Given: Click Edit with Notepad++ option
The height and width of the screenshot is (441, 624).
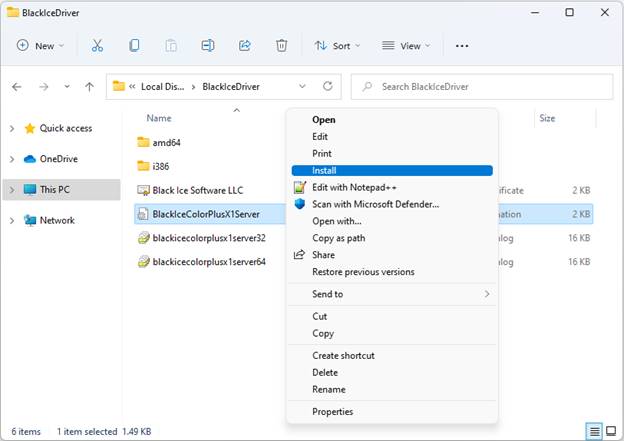Looking at the screenshot, I should [x=353, y=187].
